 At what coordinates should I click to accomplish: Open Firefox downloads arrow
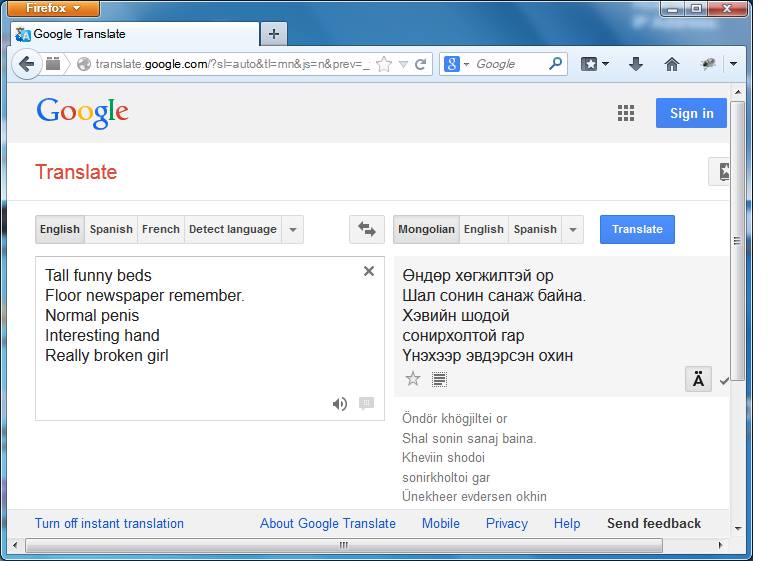click(x=636, y=64)
